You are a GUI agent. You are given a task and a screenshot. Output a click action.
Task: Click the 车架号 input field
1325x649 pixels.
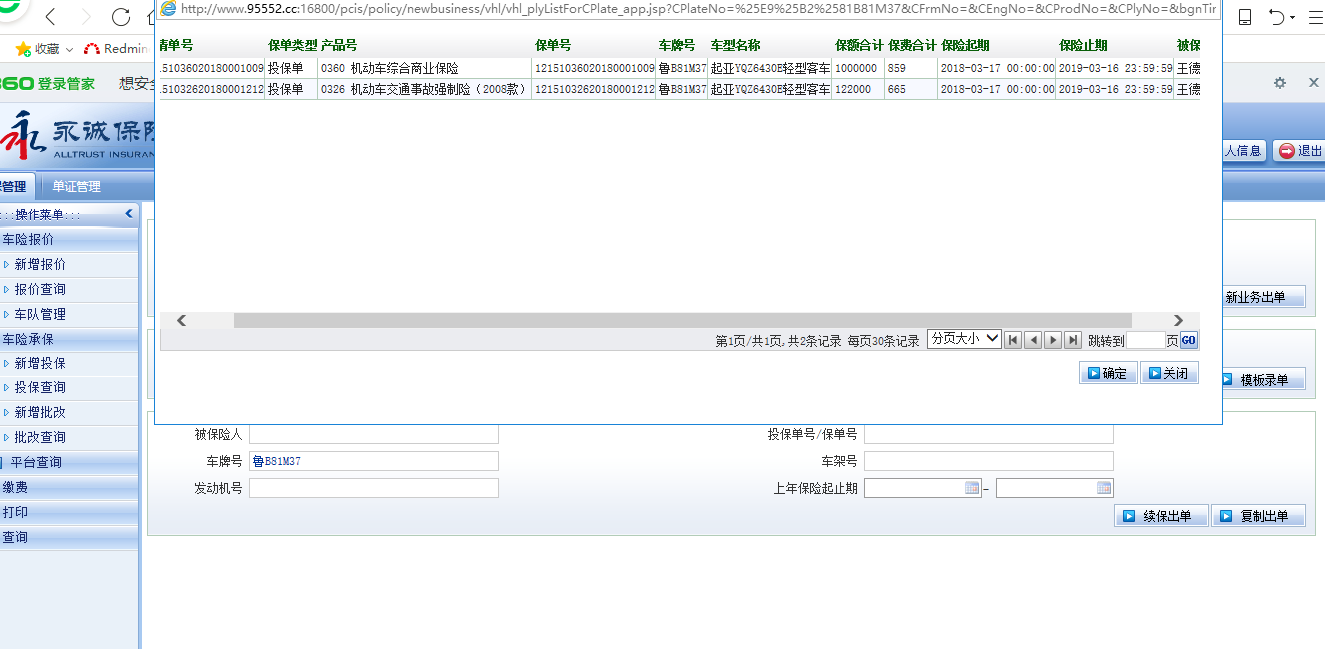(988, 461)
